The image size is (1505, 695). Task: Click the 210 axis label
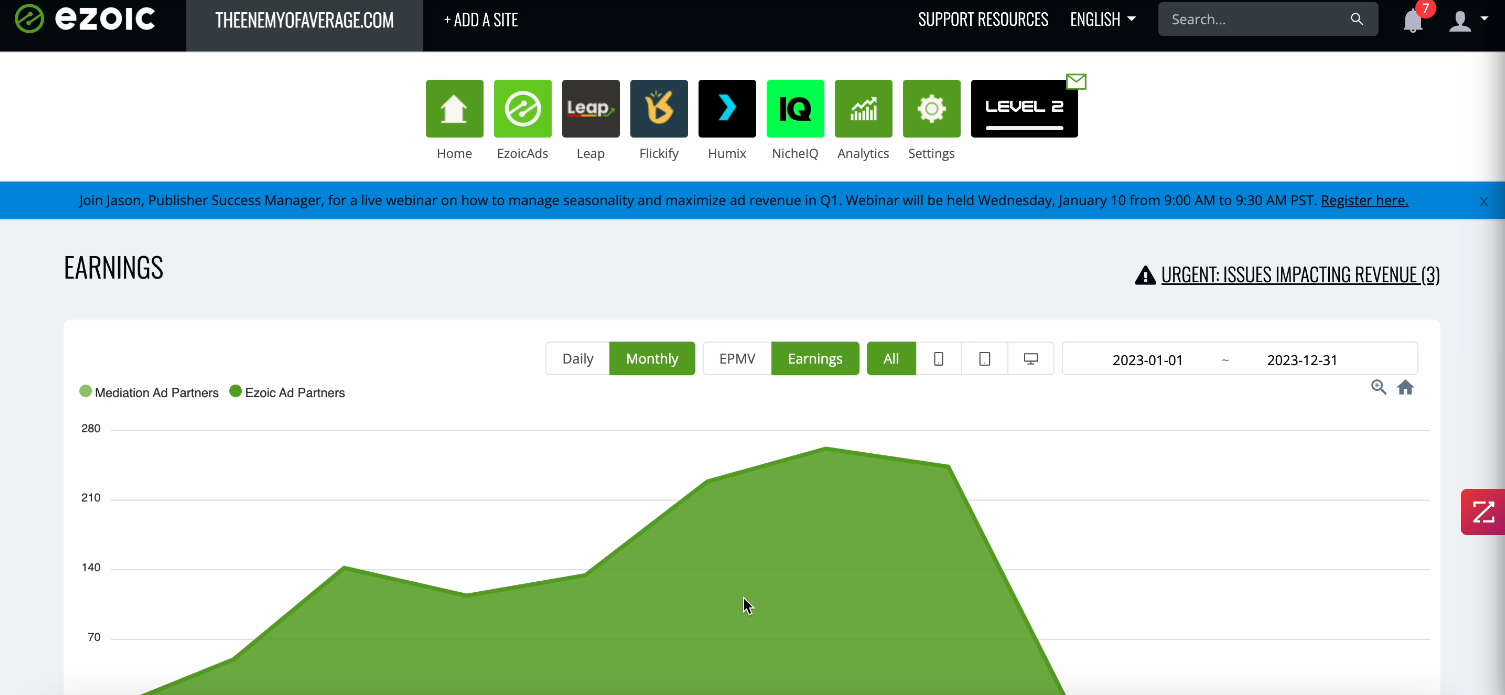point(91,497)
